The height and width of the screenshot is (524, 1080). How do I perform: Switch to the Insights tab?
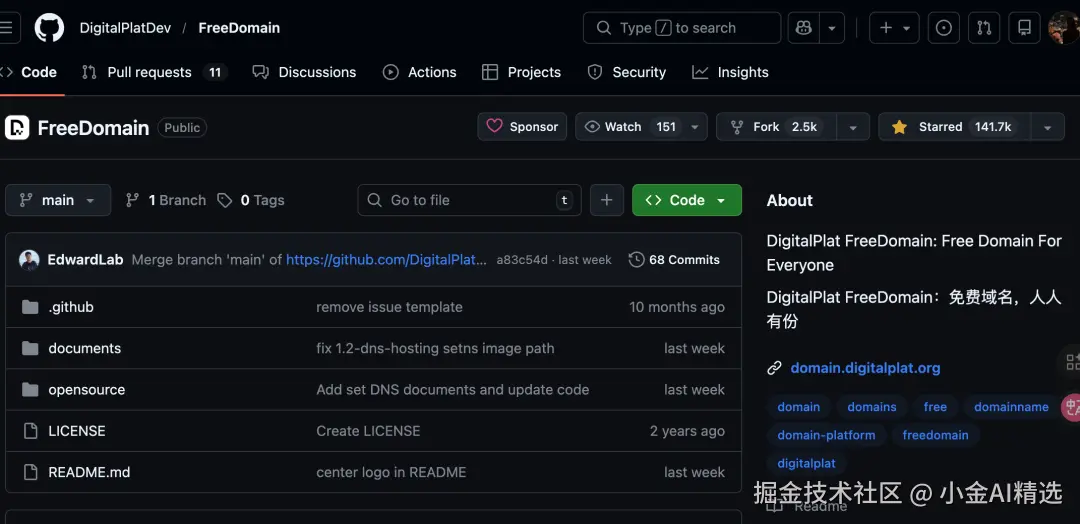coord(730,72)
